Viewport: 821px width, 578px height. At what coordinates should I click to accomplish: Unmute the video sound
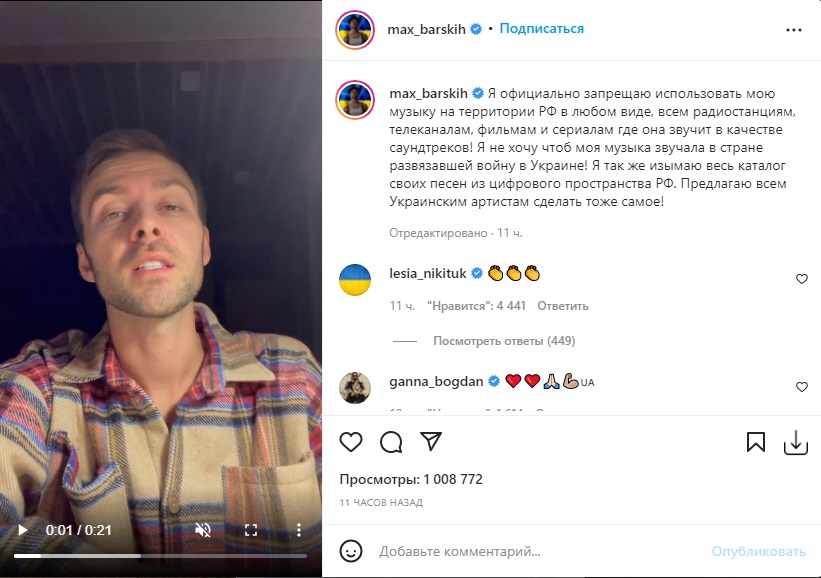coord(203,530)
